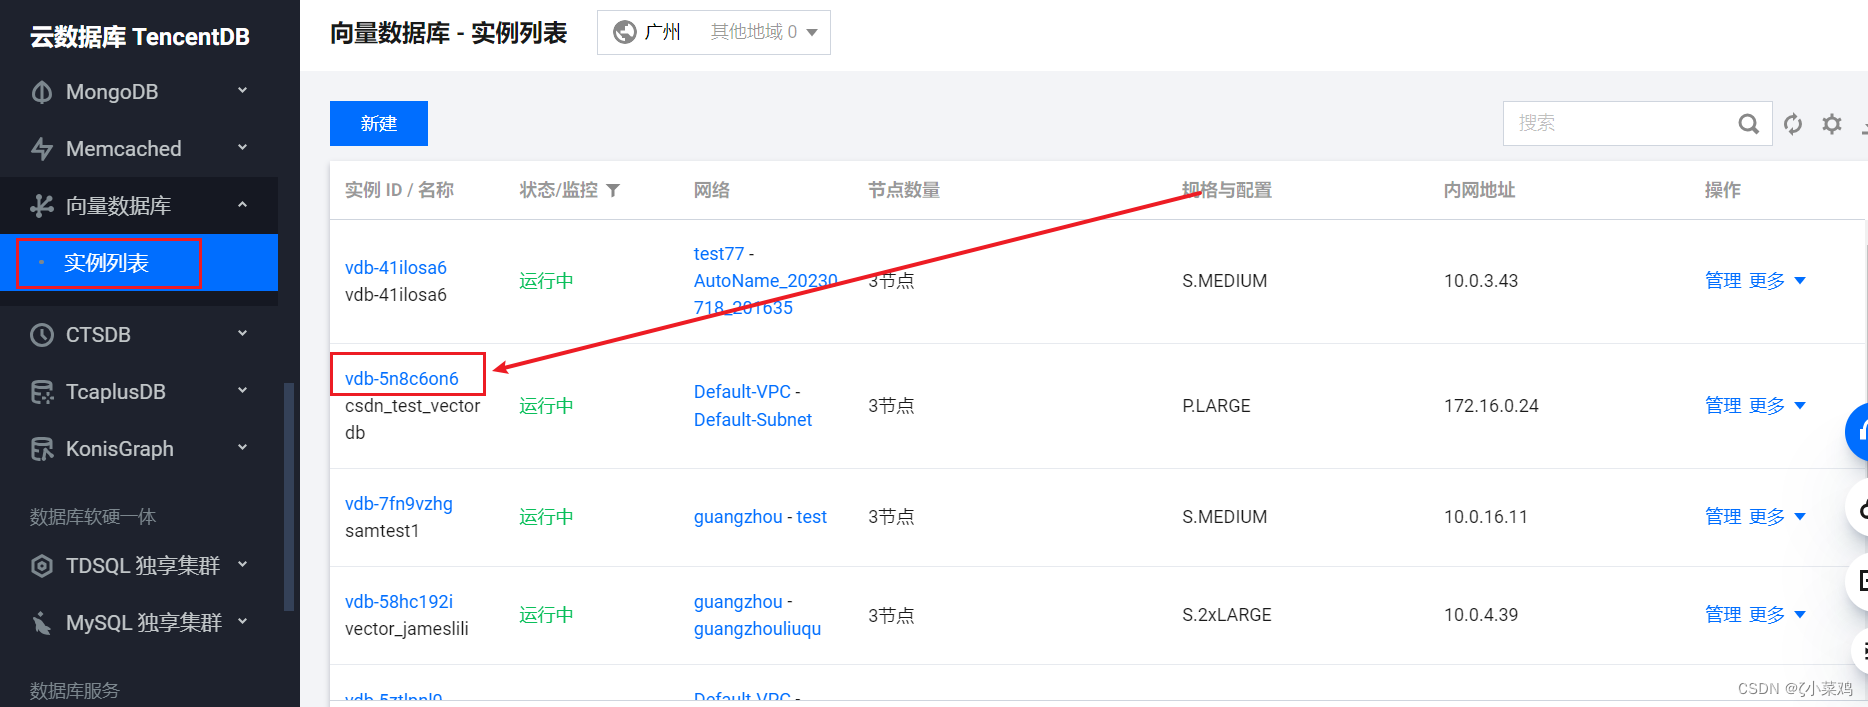Click 管理 for vdb-5n8c6on6

pos(1723,406)
